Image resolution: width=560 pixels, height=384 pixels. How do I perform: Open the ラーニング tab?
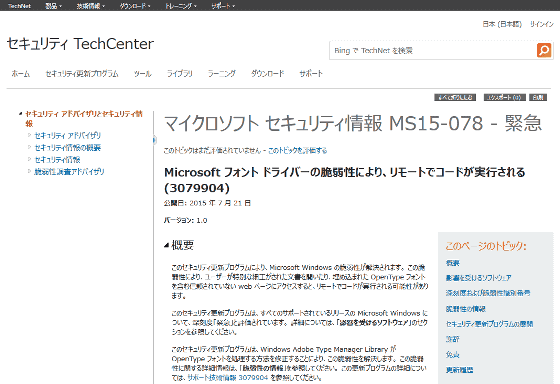click(221, 74)
